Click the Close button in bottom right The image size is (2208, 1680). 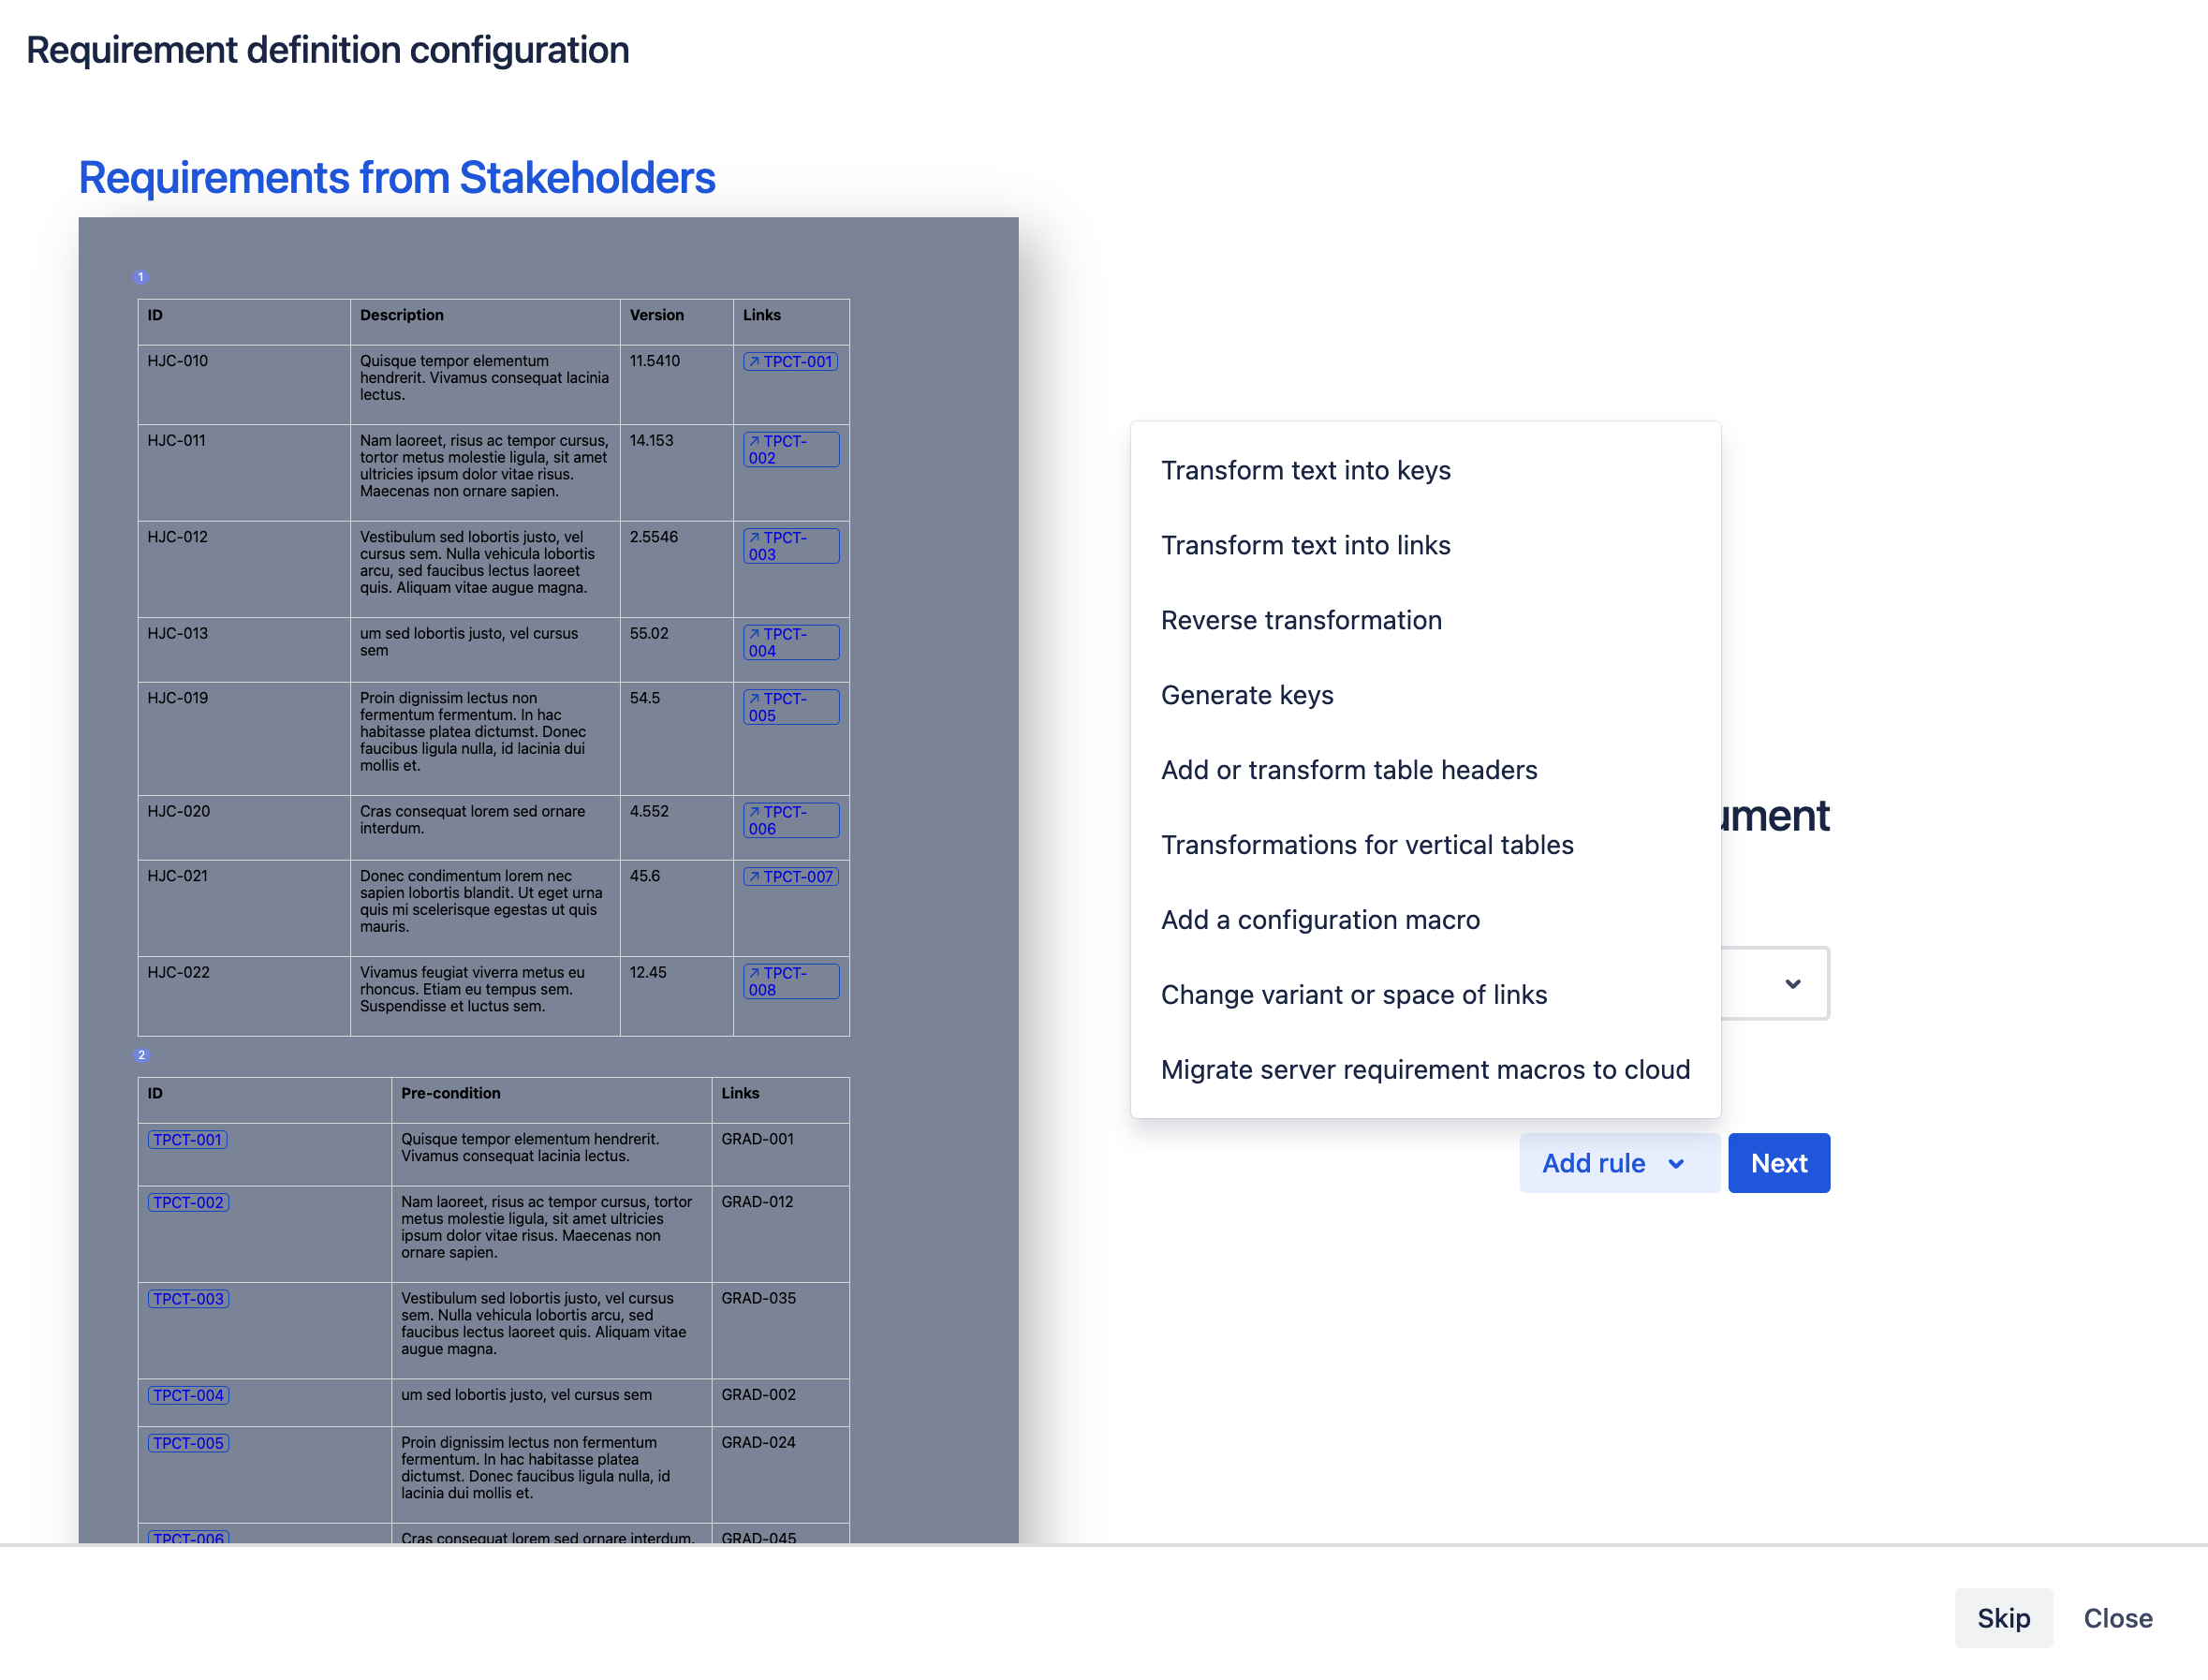2120,1616
